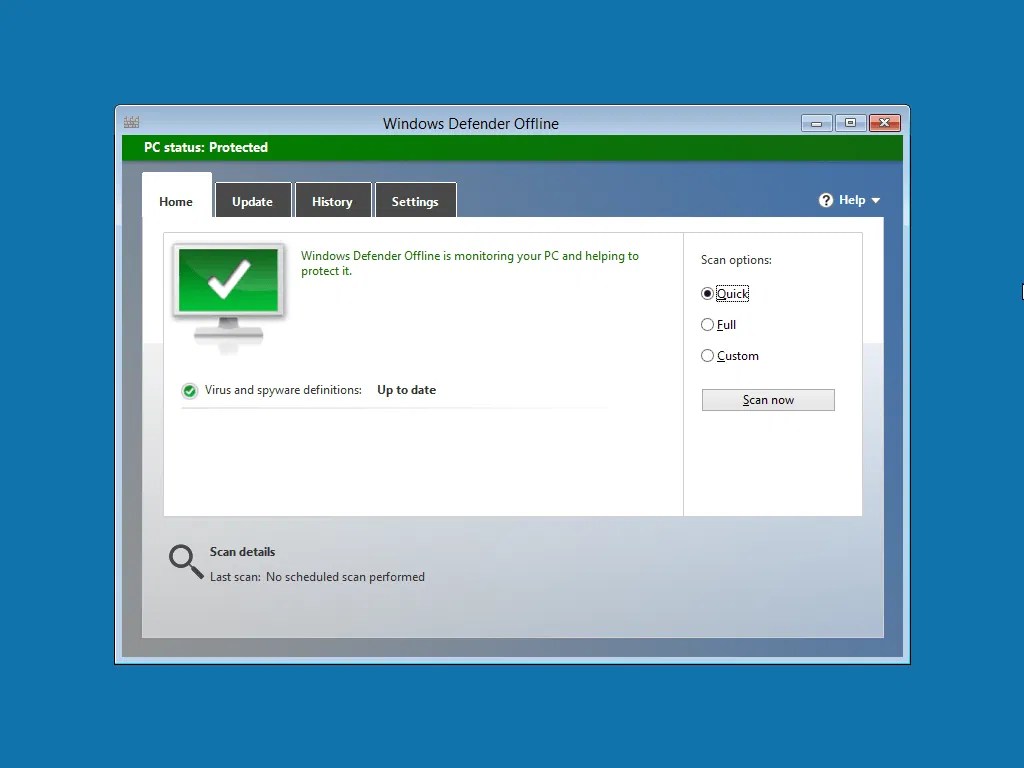Image resolution: width=1024 pixels, height=768 pixels.
Task: Click the PC status Protected banner
Action: (x=206, y=147)
